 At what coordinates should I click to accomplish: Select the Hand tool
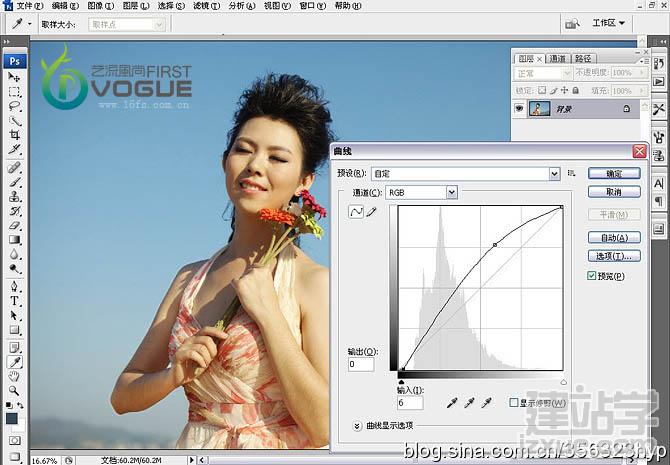(x=14, y=377)
